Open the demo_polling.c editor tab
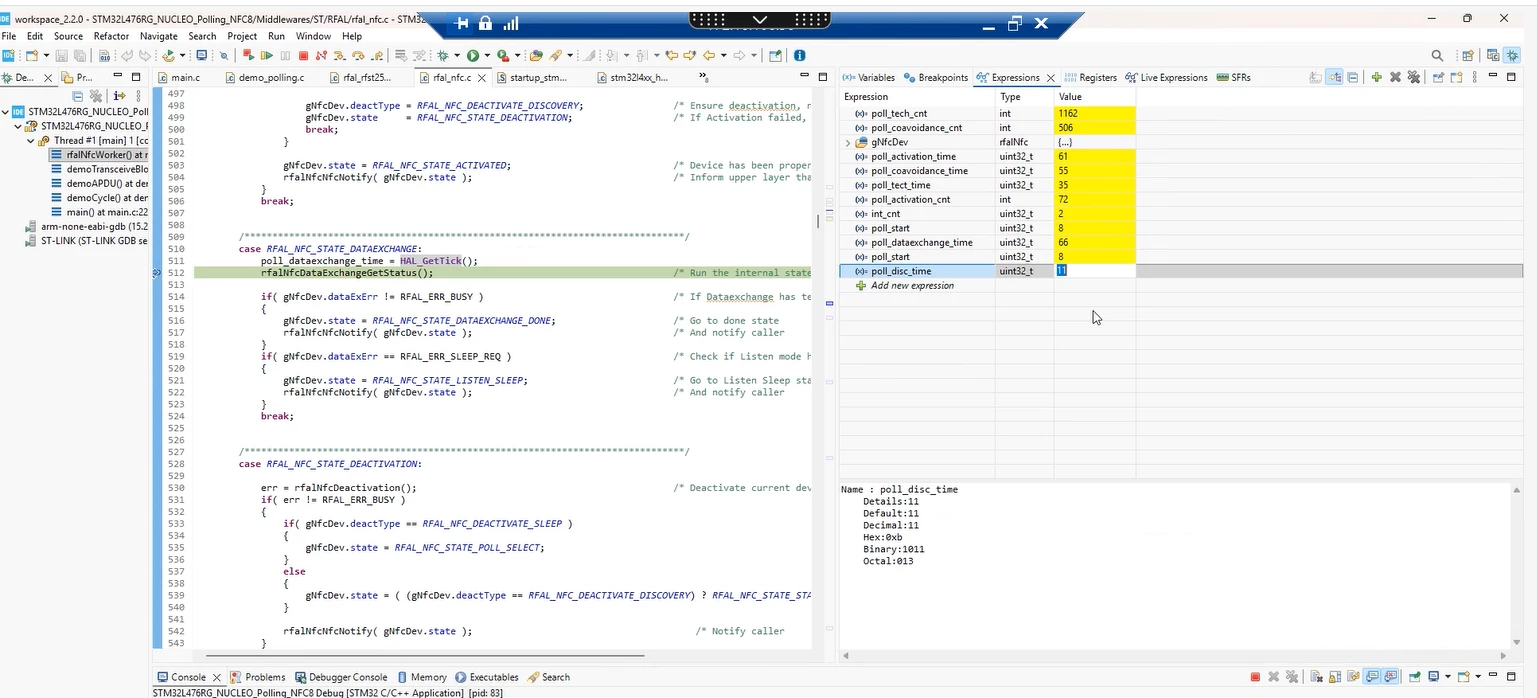Screen dimensions: 1537x698 264,77
